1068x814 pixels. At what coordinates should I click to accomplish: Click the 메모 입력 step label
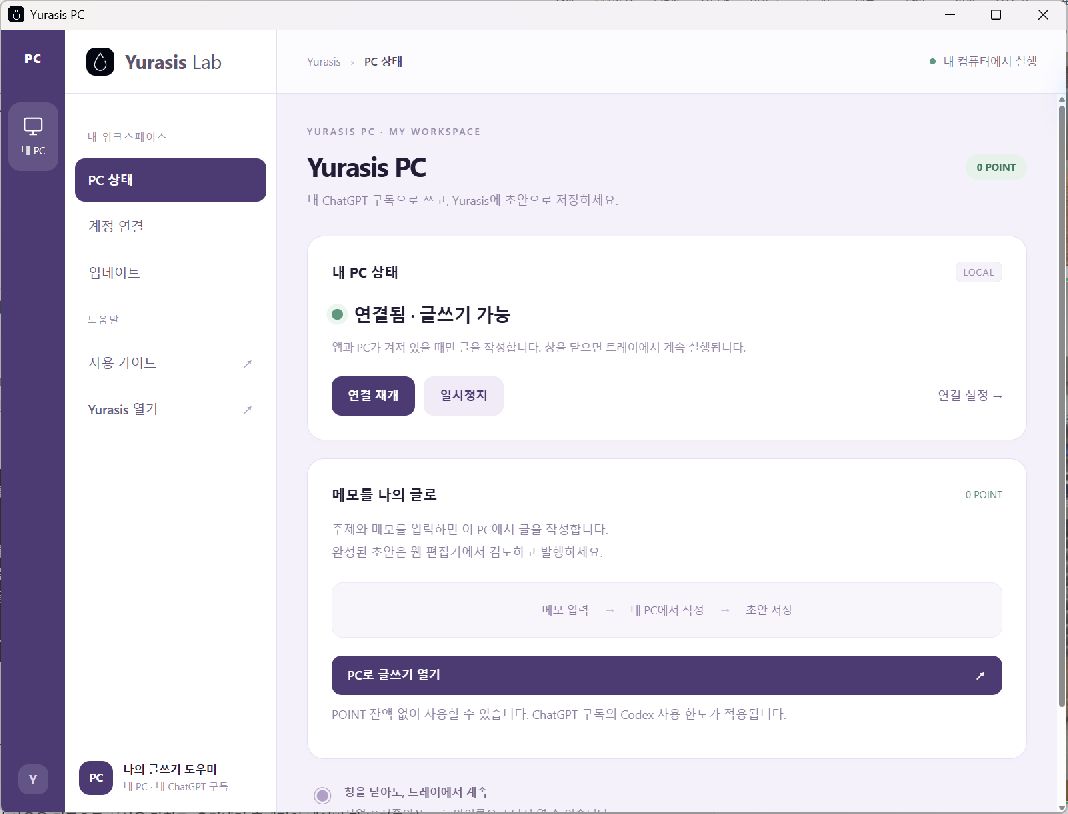[565, 610]
